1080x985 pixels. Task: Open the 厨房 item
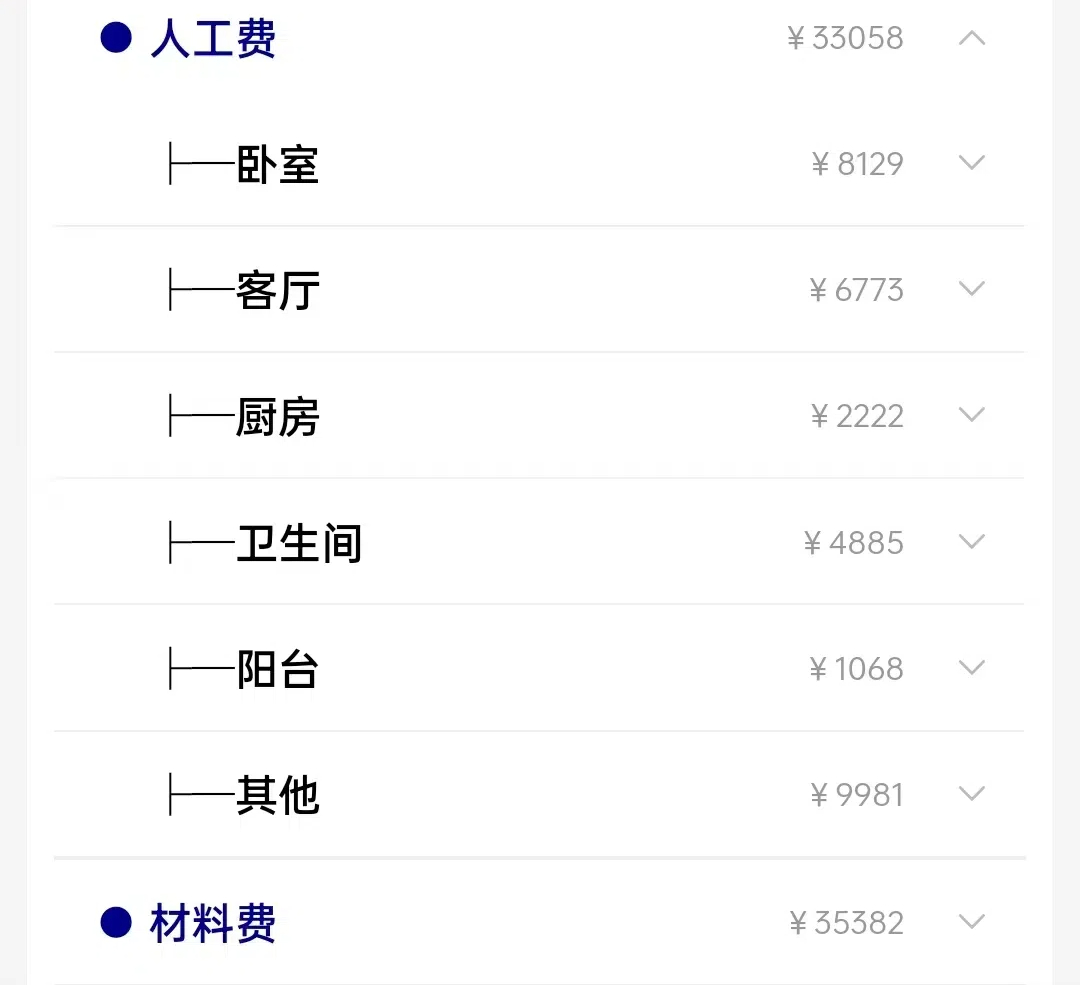(278, 417)
